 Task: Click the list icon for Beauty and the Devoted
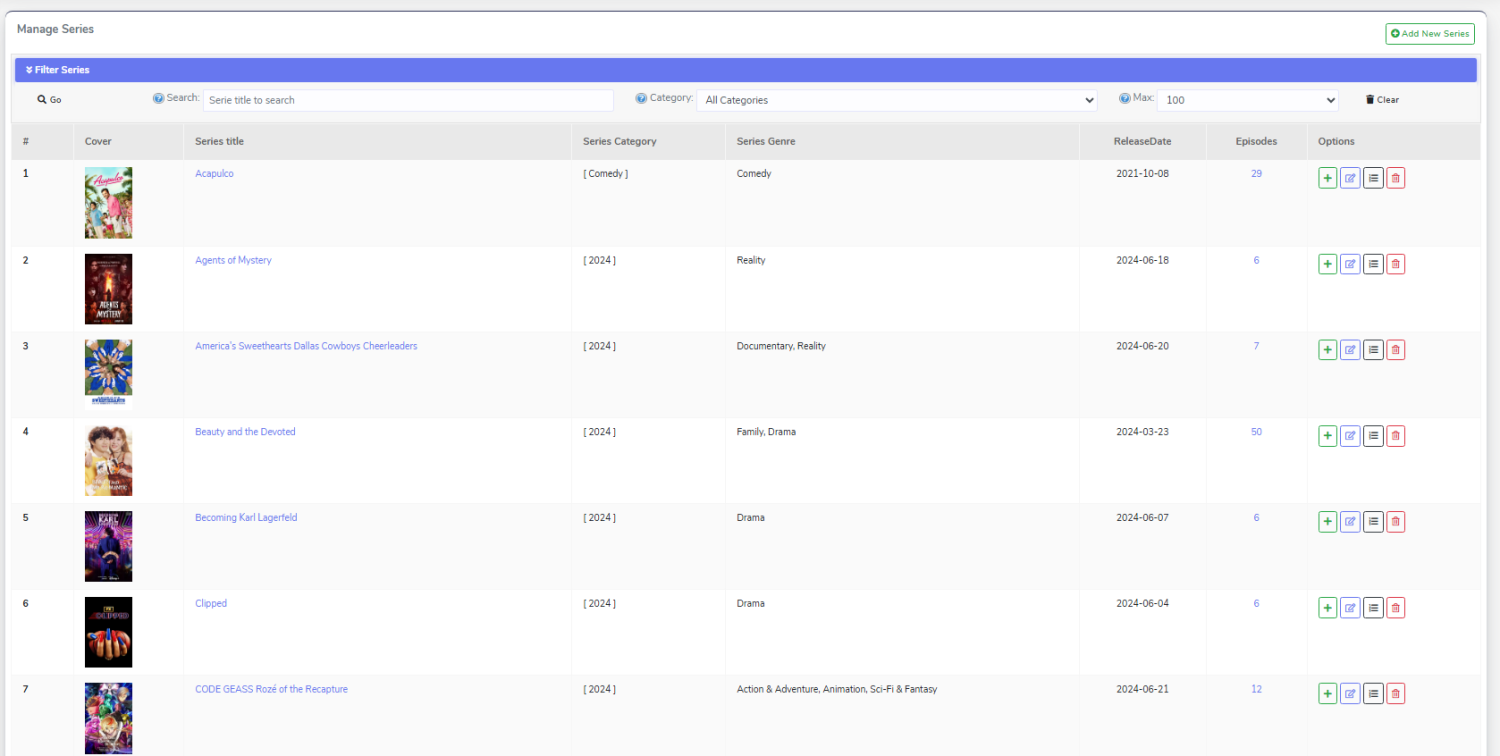[x=1373, y=436]
